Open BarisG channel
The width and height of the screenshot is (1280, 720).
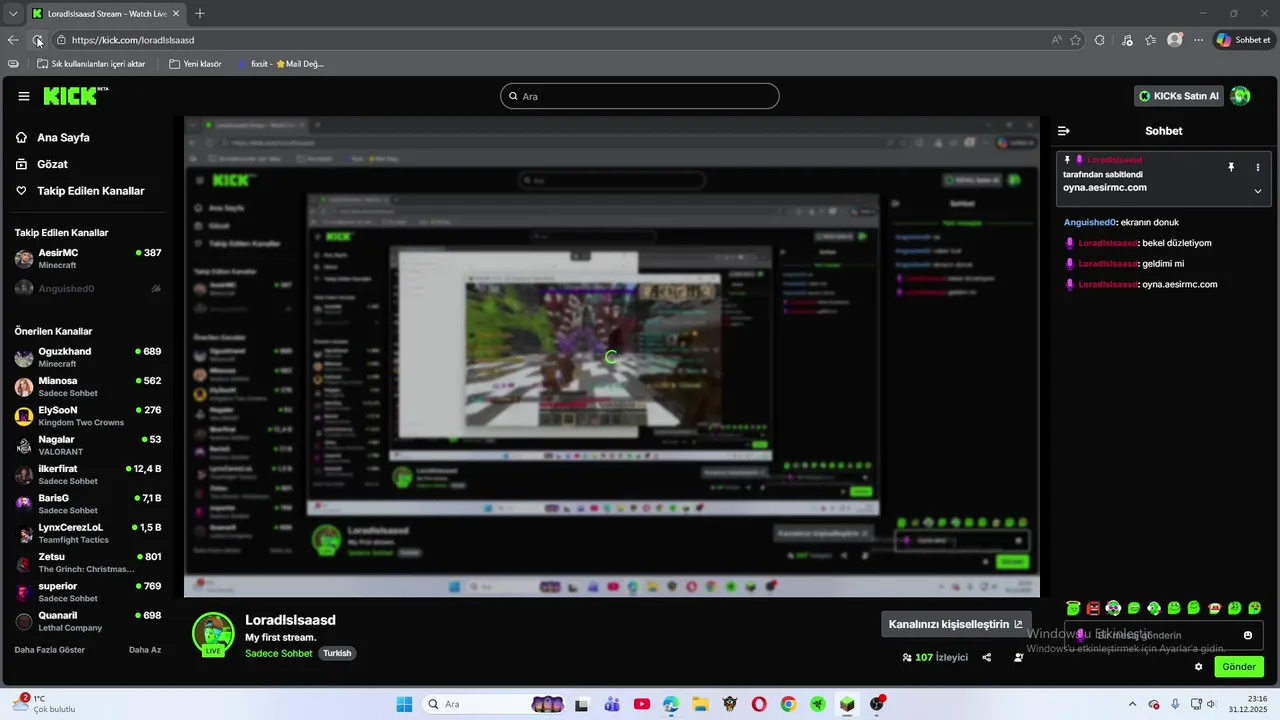tap(88, 504)
